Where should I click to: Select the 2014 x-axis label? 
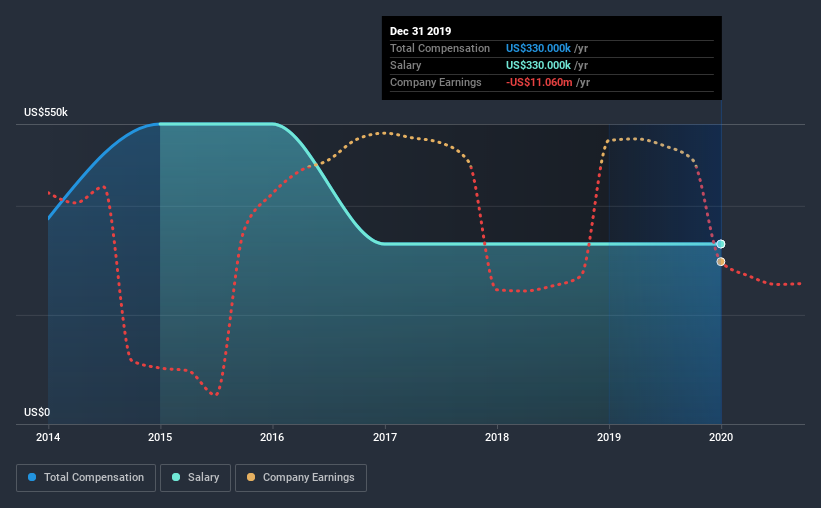click(x=48, y=437)
